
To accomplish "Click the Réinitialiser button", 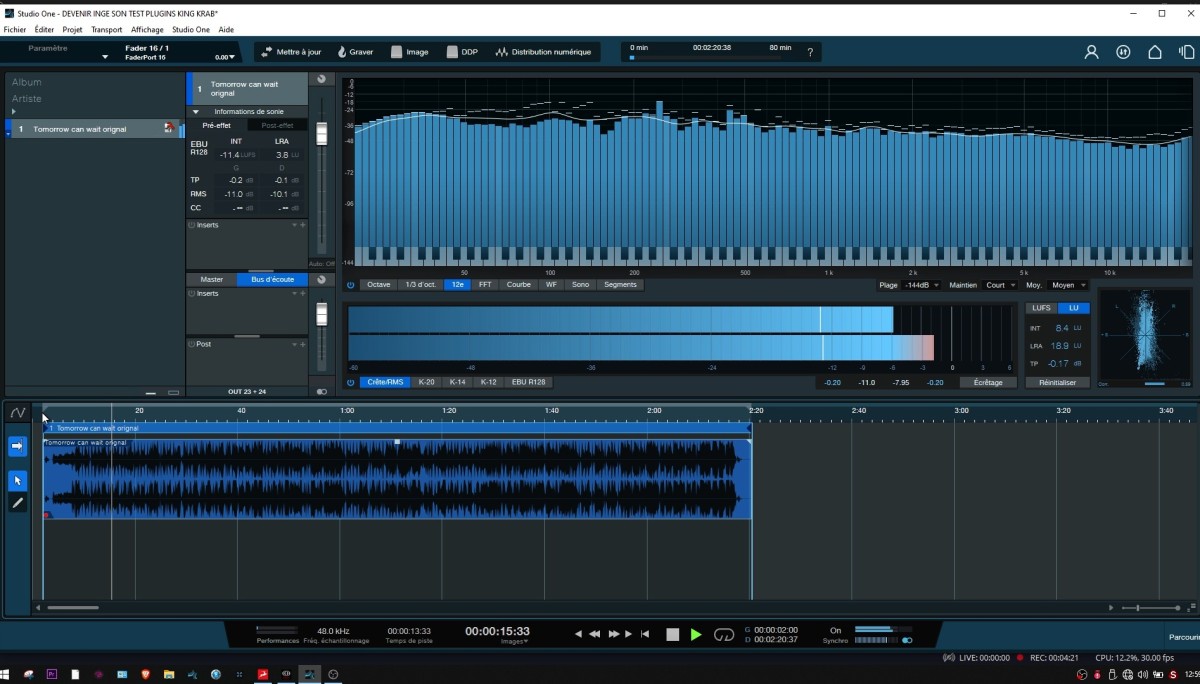I will point(1057,382).
